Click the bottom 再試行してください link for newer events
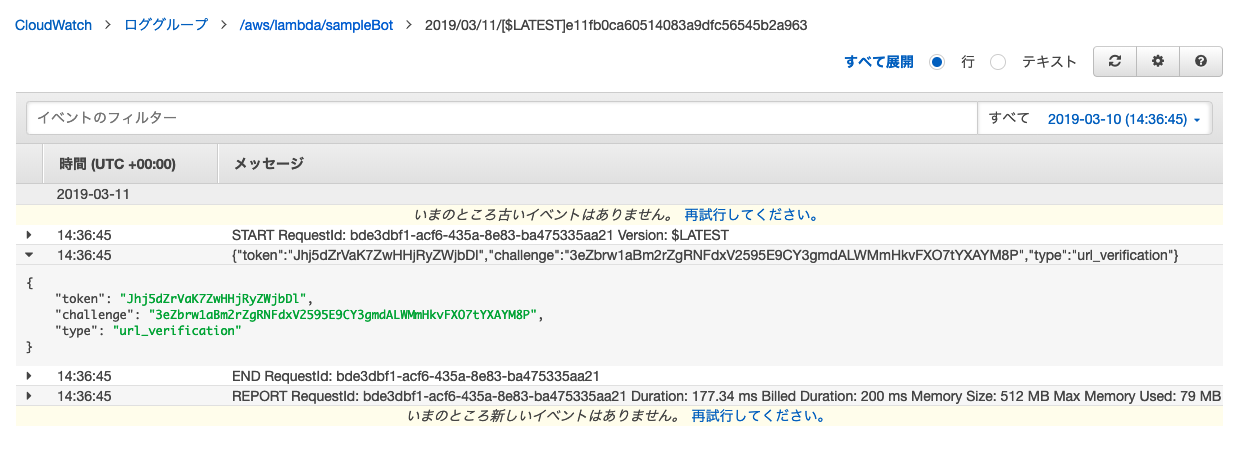1233x472 pixels. pyautogui.click(x=760, y=415)
